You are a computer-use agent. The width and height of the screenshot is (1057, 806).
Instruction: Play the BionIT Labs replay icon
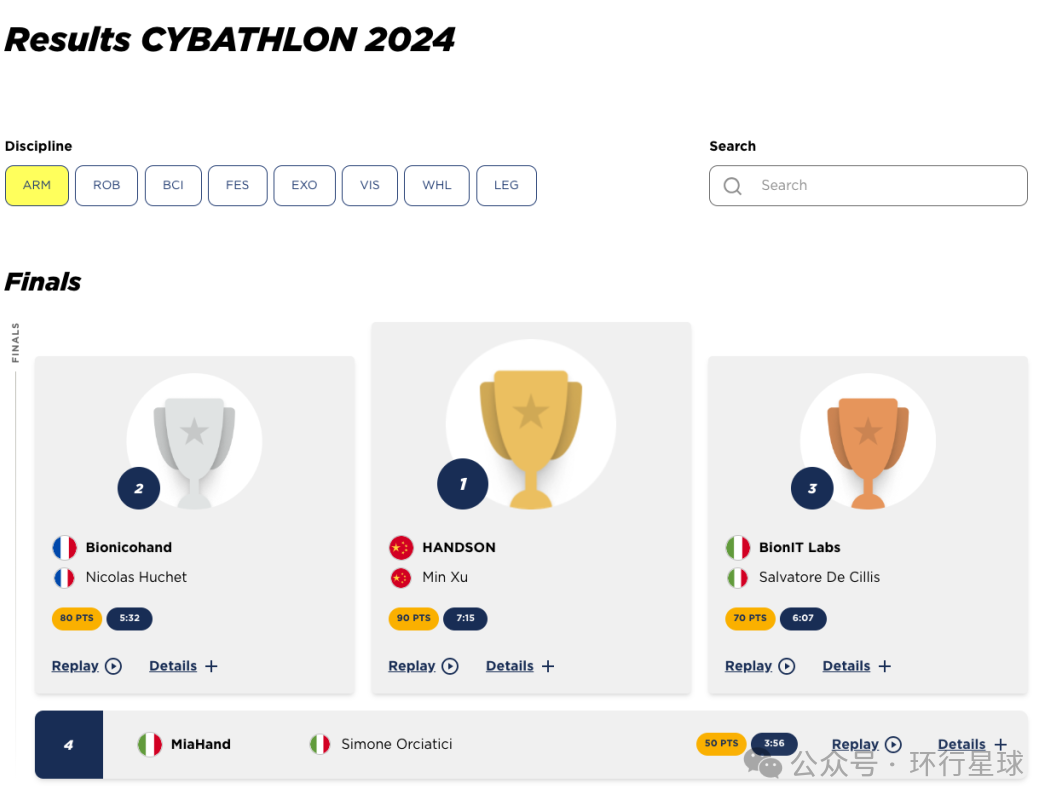pyautogui.click(x=786, y=666)
